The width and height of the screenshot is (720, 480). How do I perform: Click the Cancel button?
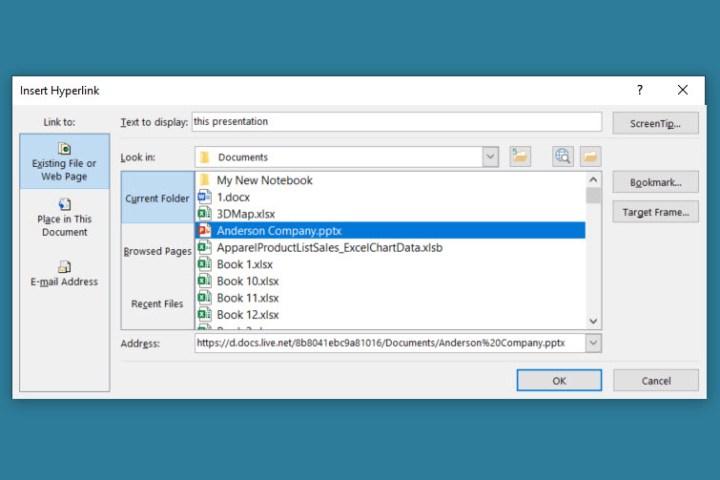[x=655, y=381]
